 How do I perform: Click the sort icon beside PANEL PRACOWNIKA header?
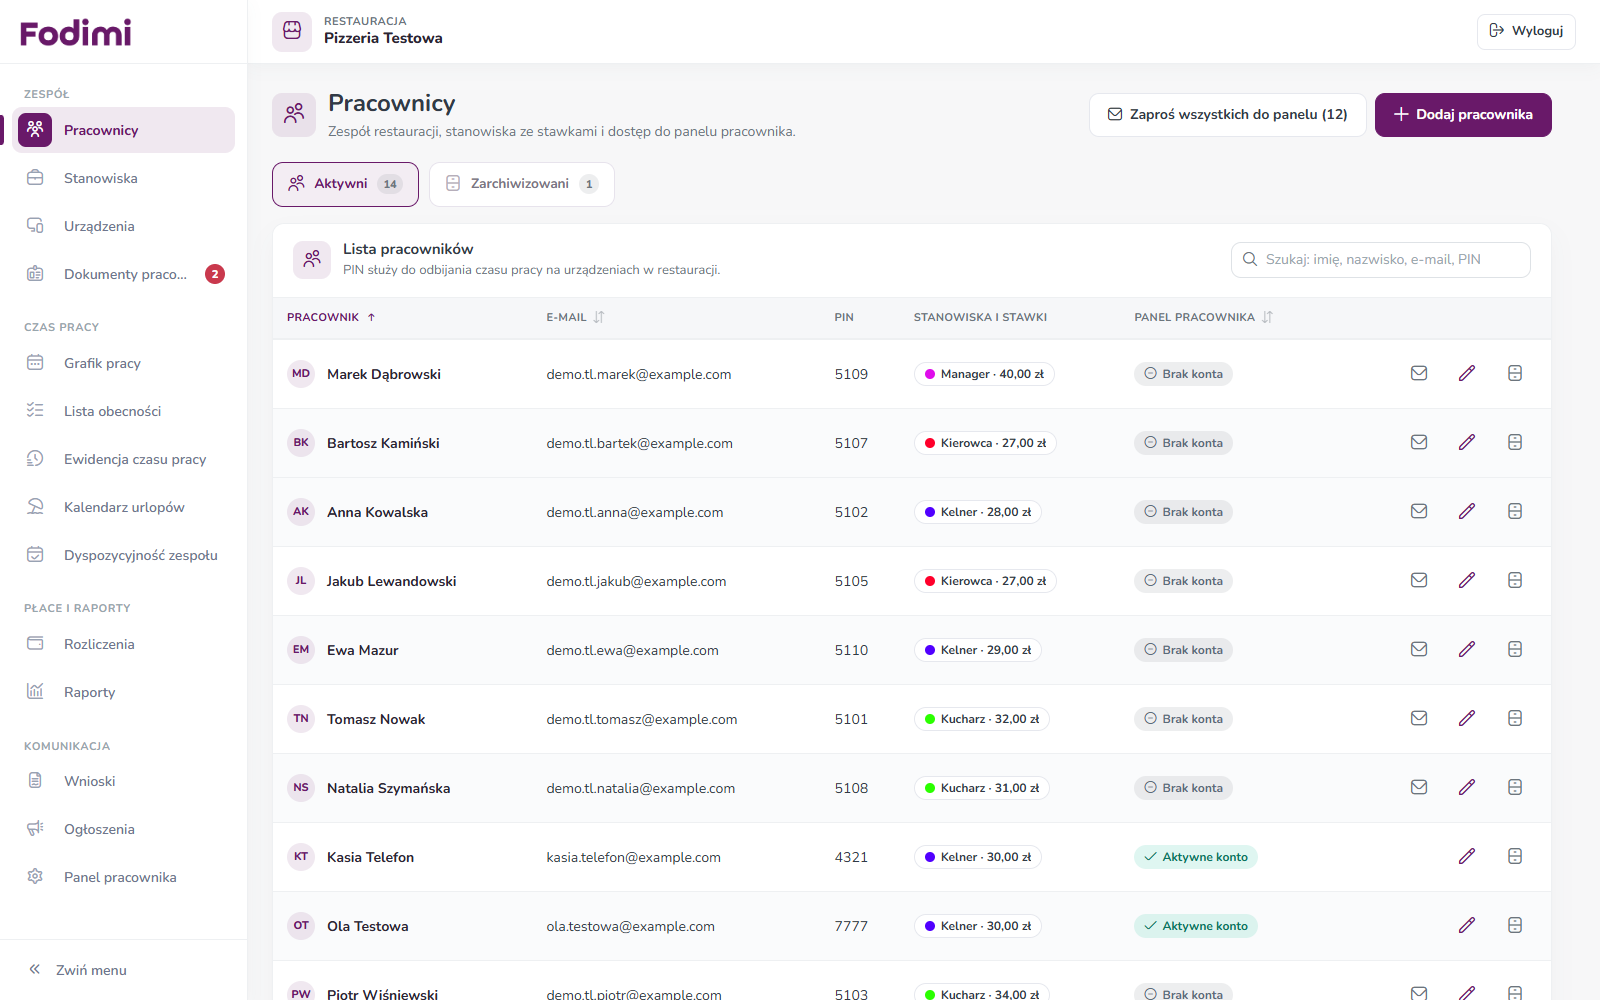tap(1267, 317)
